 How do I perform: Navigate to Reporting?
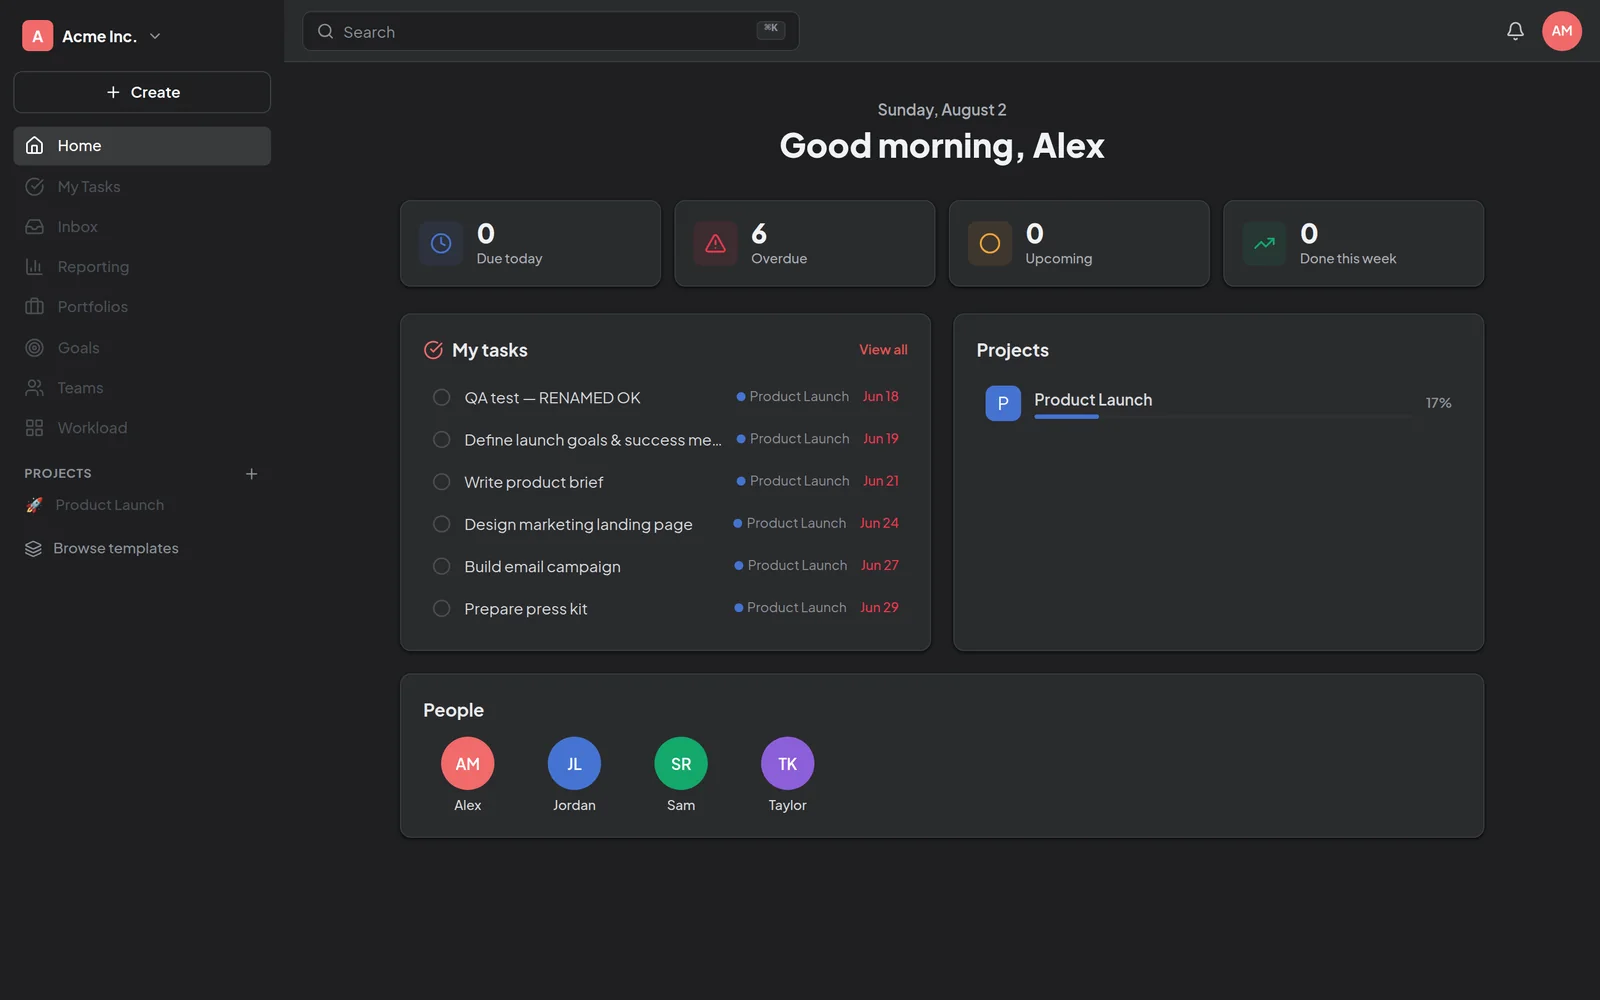coord(142,267)
